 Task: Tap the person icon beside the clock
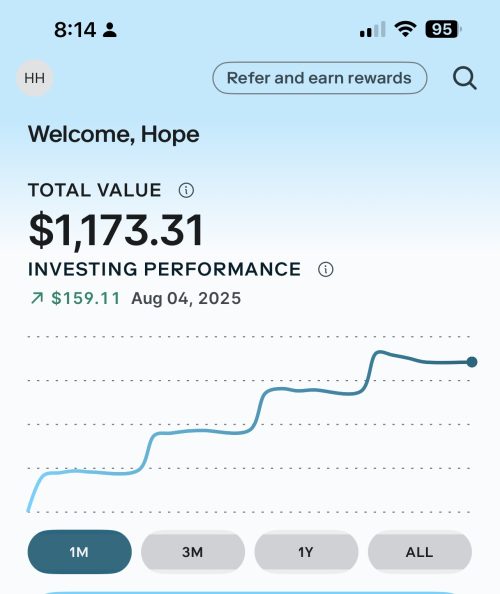click(109, 30)
